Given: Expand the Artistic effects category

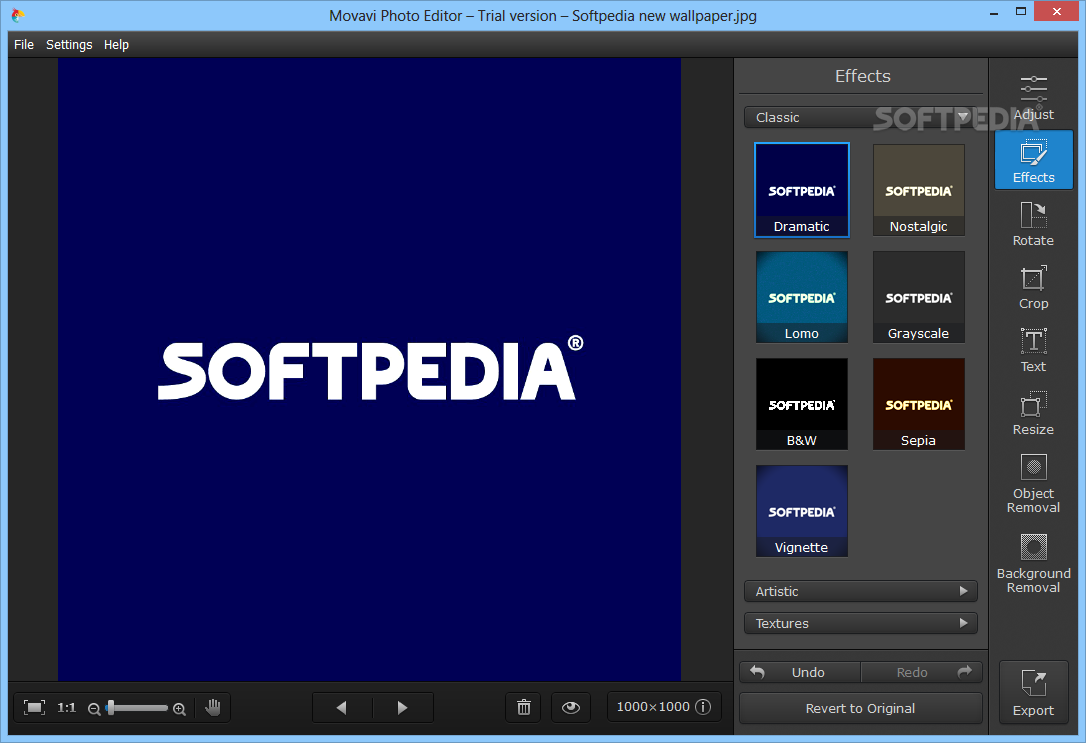Looking at the screenshot, I should (x=861, y=591).
